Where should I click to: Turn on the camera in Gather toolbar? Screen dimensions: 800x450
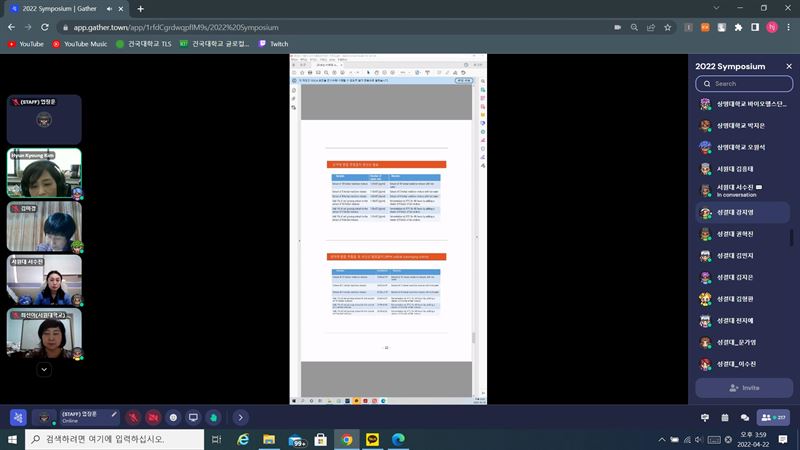153,417
